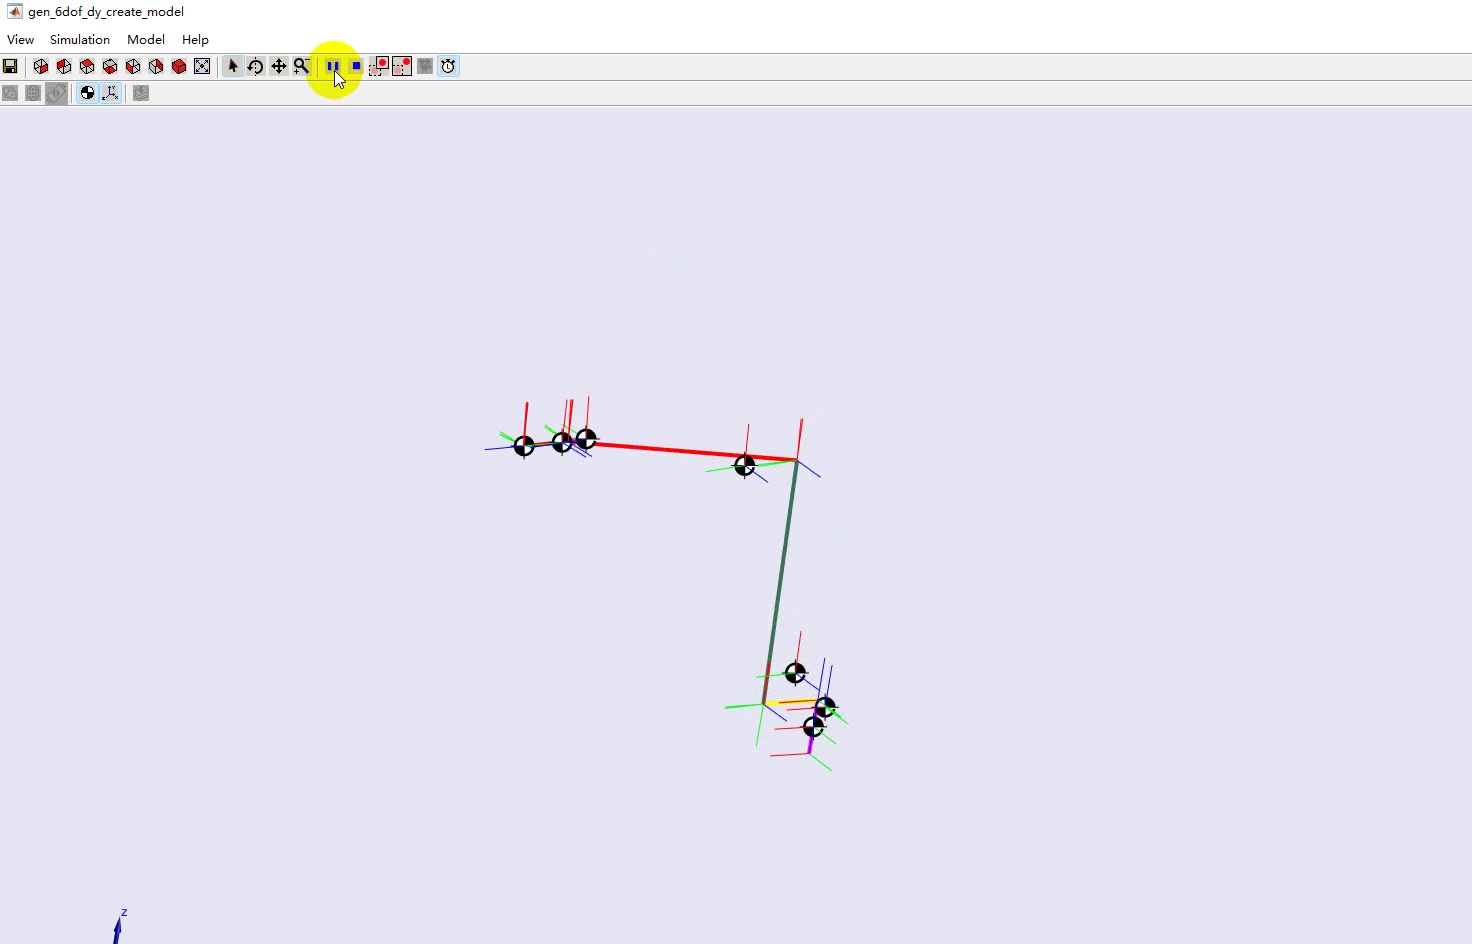Activate the pan move arrows tool
Screen dimensions: 1472x944
[x=278, y=66]
